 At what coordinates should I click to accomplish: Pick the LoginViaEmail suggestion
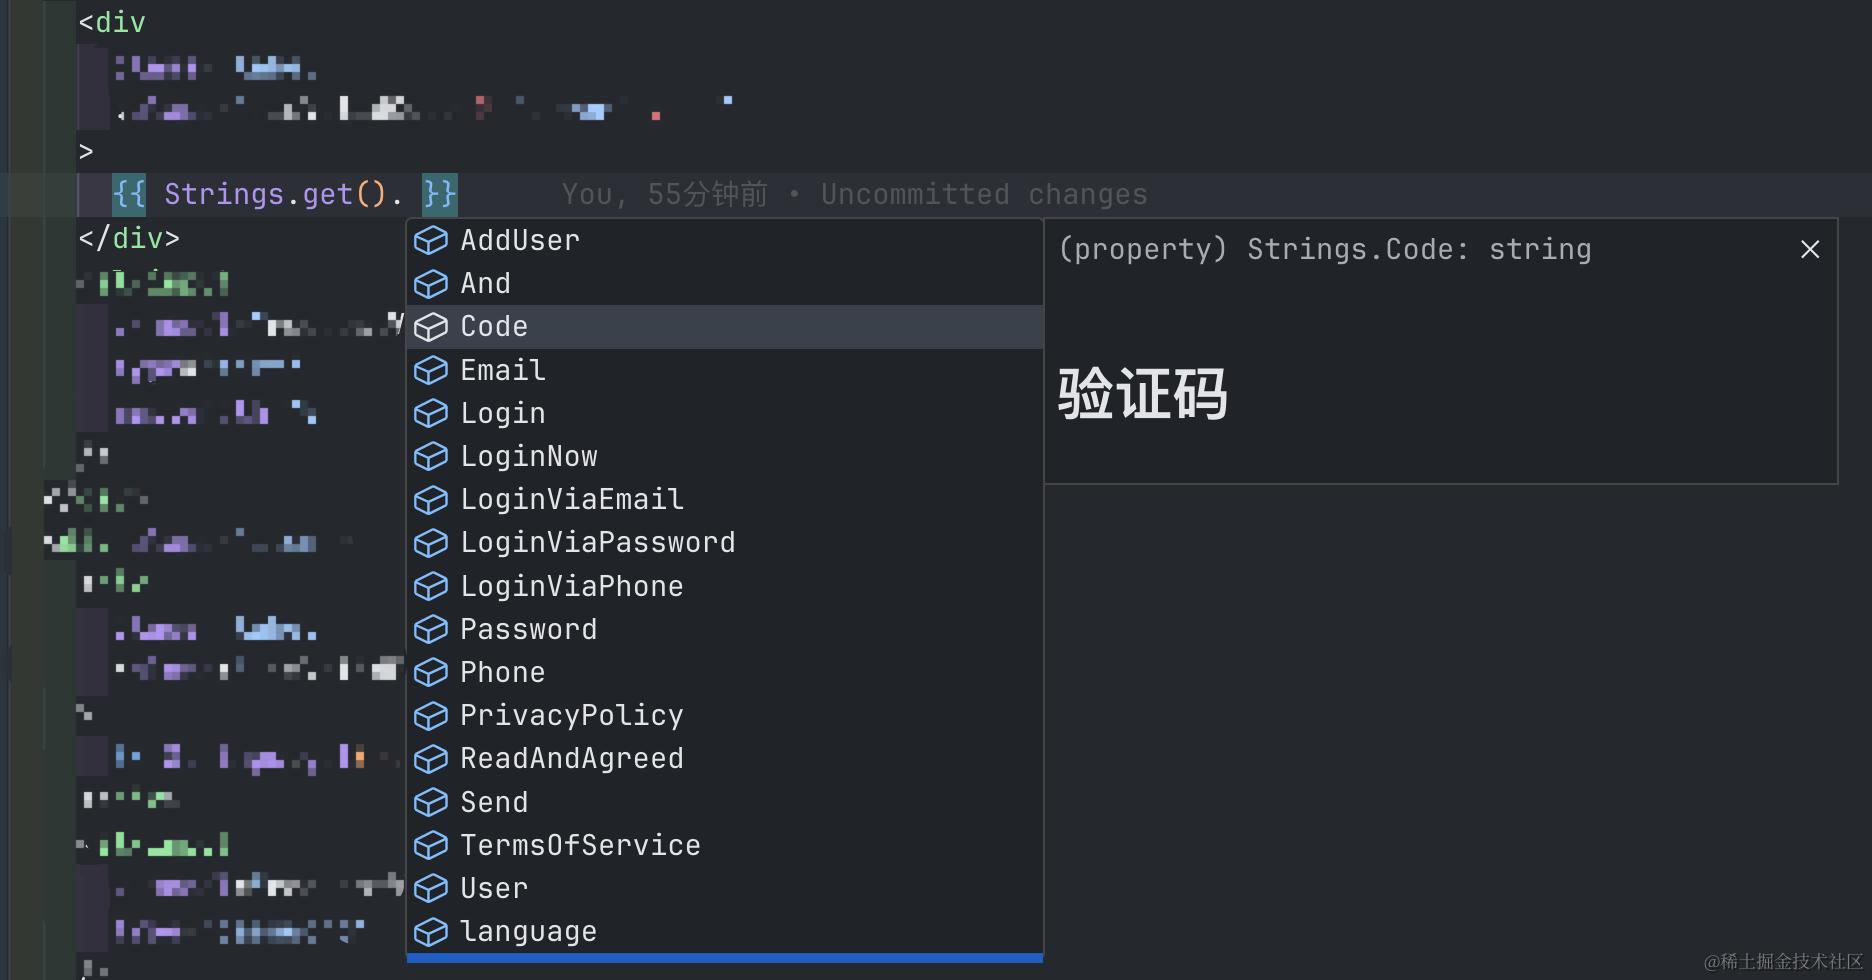click(x=571, y=500)
